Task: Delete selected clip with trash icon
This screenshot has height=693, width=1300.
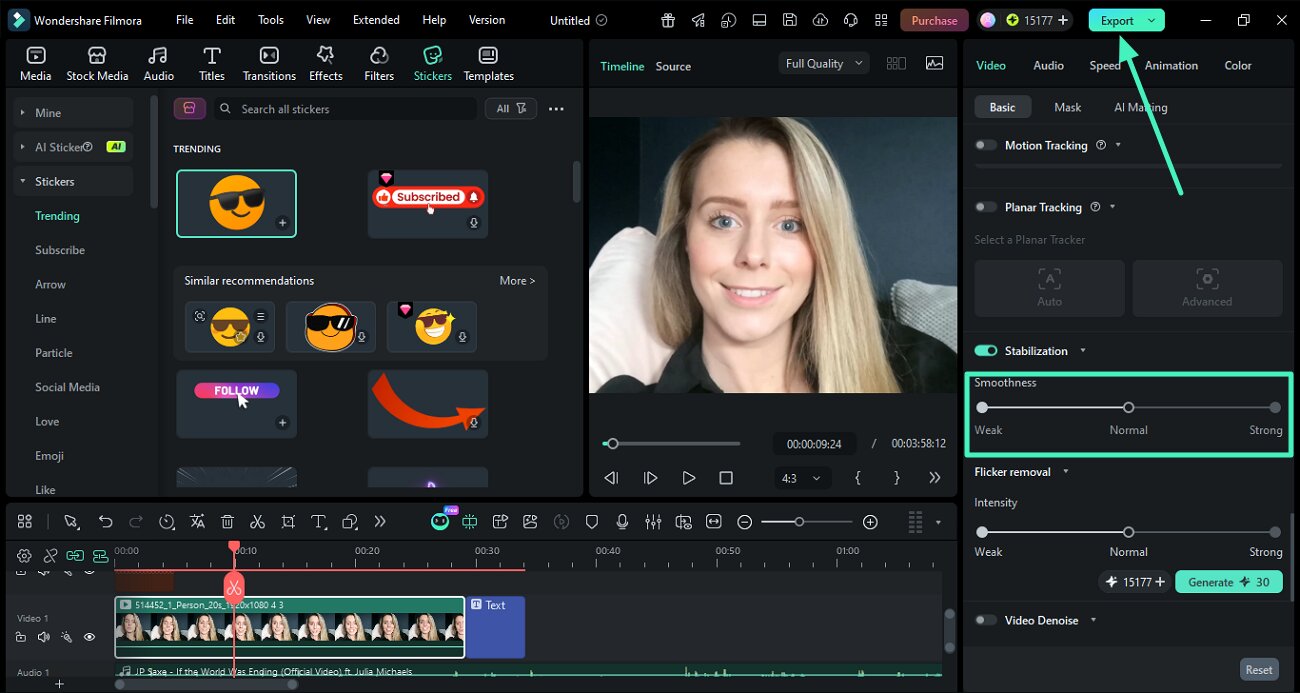Action: click(227, 521)
